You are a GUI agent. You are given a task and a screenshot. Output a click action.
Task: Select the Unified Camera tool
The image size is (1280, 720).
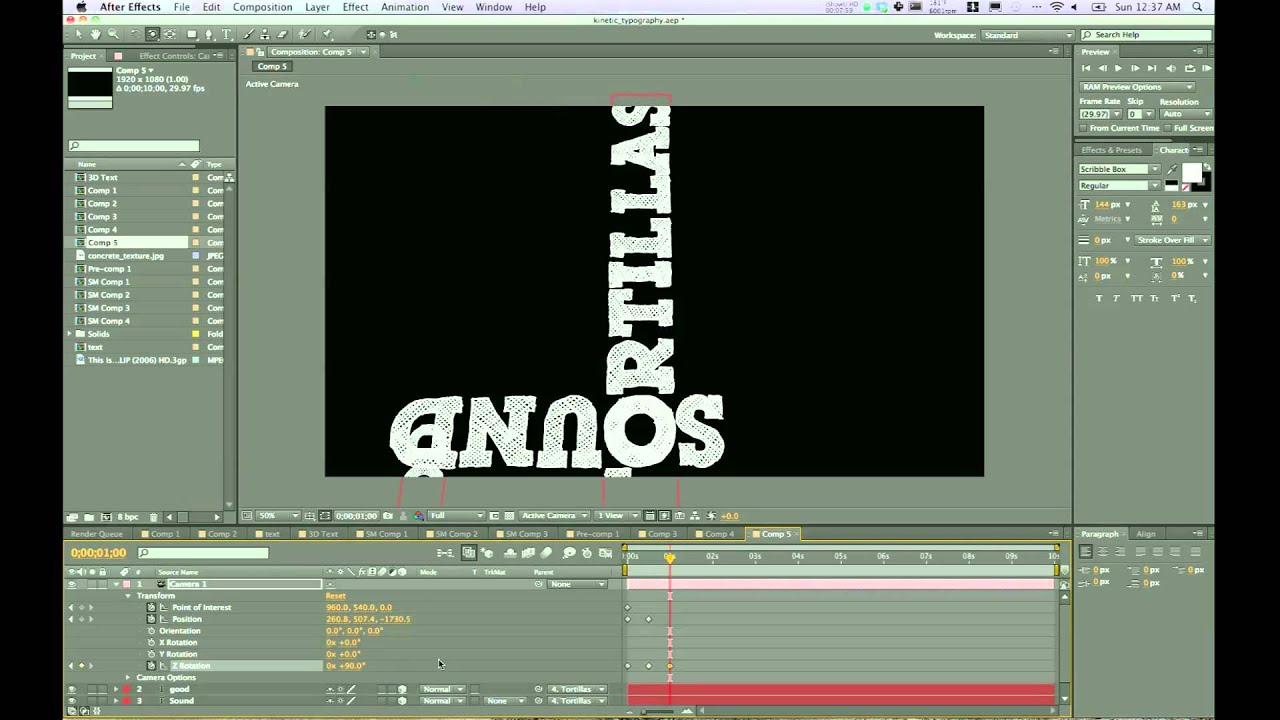click(153, 34)
